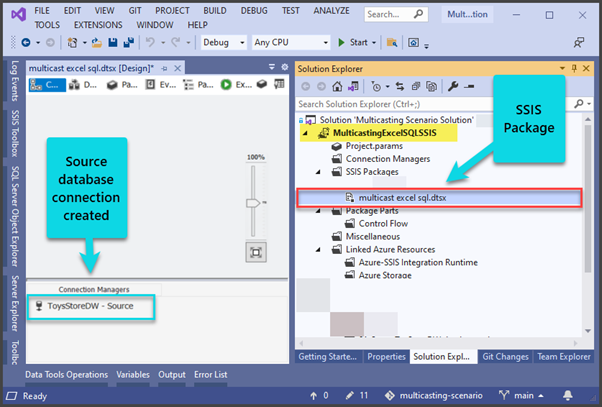The width and height of the screenshot is (602, 407).
Task: Open the FILE menu
Action: point(42,11)
